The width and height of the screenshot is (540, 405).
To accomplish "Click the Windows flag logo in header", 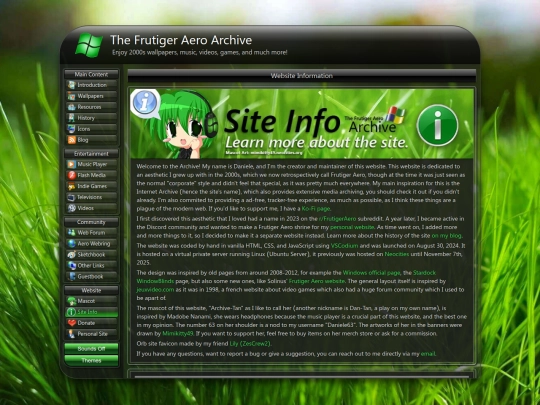I will point(89,45).
